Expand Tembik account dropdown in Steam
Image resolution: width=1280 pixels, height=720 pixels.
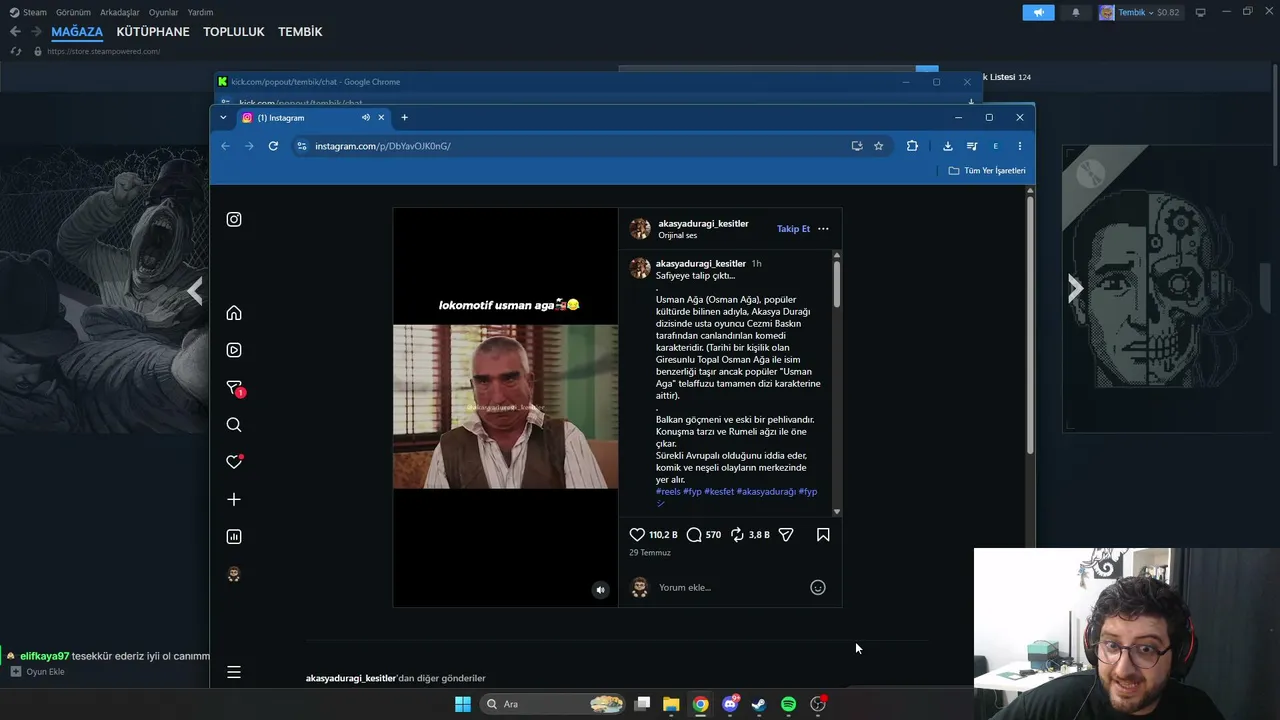tap(1139, 12)
